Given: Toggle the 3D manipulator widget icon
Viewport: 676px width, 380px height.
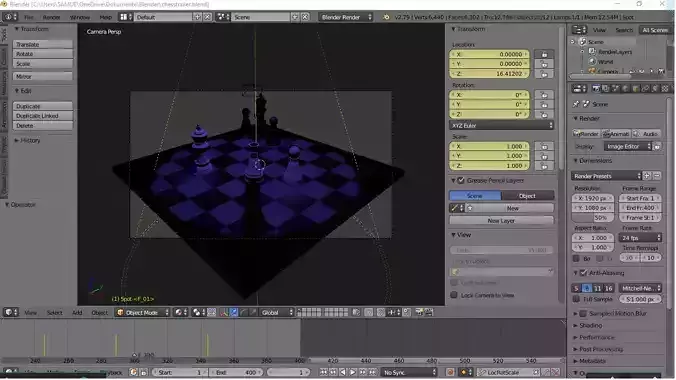Looking at the screenshot, I should [224, 313].
